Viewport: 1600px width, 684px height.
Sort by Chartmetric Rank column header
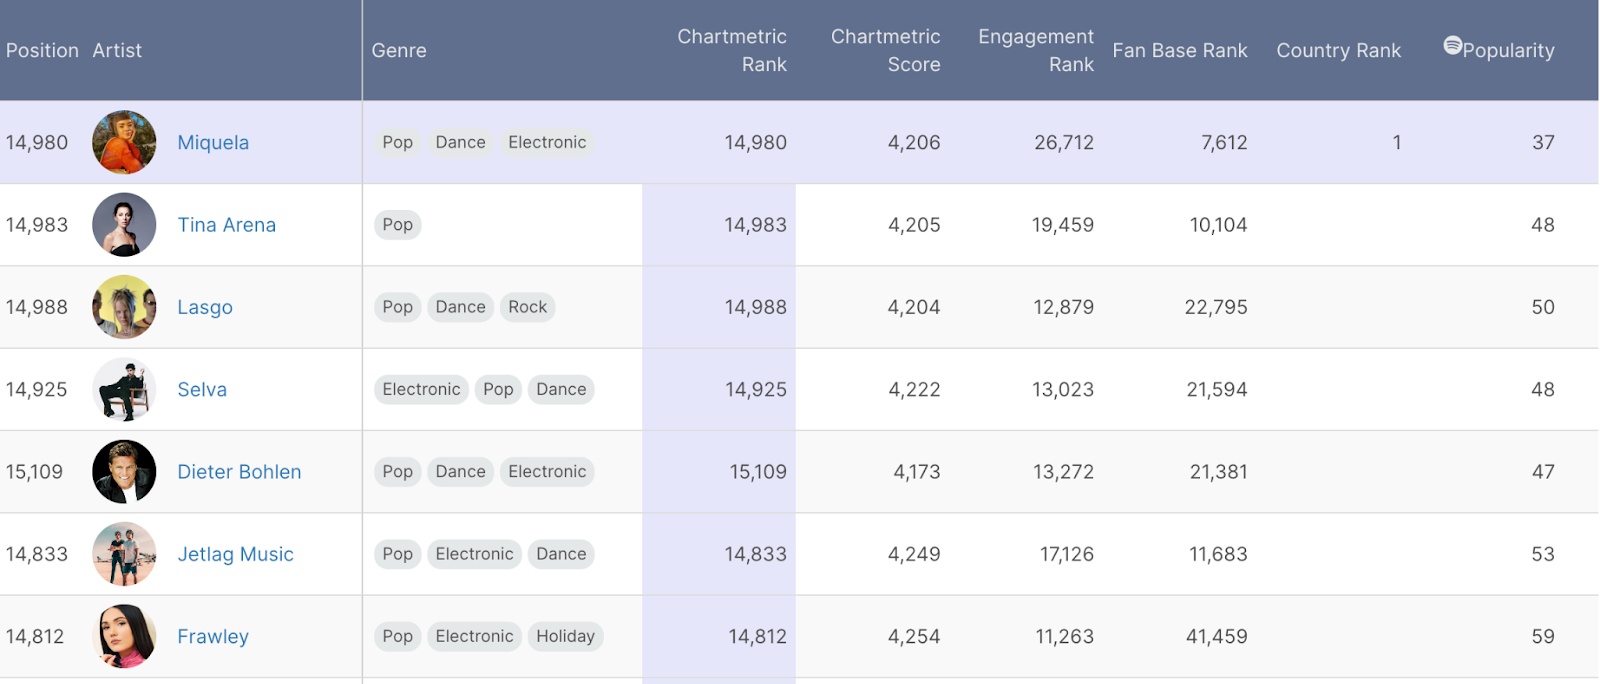point(732,50)
